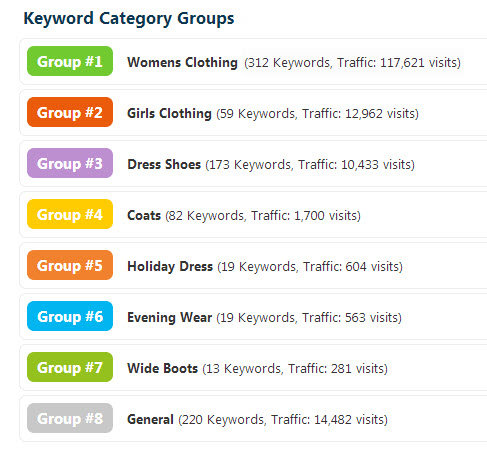Open the General keyword group
The image size is (487, 452).
[x=150, y=420]
